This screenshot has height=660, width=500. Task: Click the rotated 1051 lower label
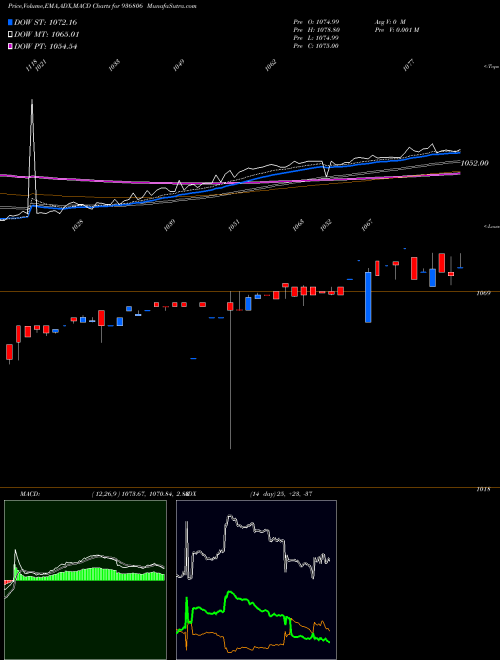pos(234,225)
